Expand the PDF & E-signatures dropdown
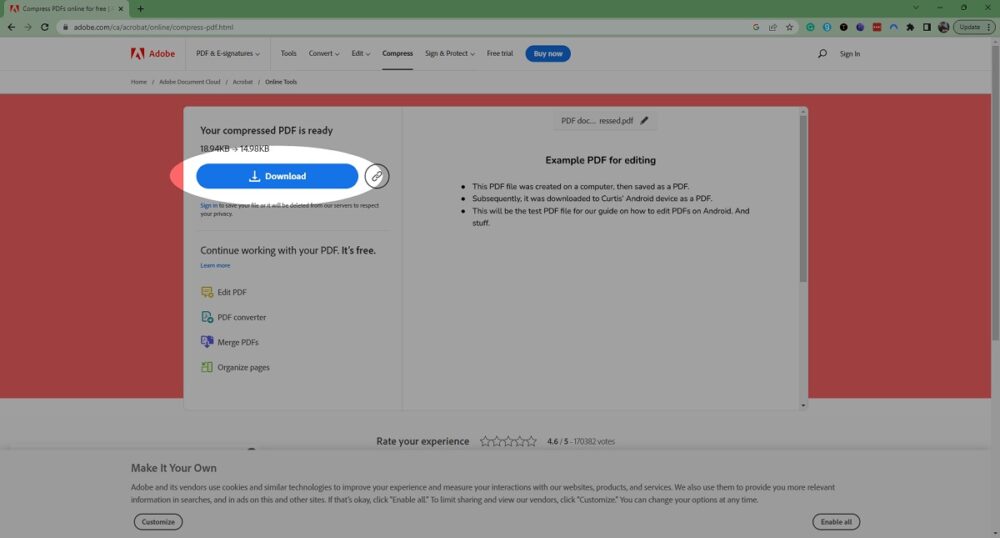The image size is (1000, 538). (228, 54)
